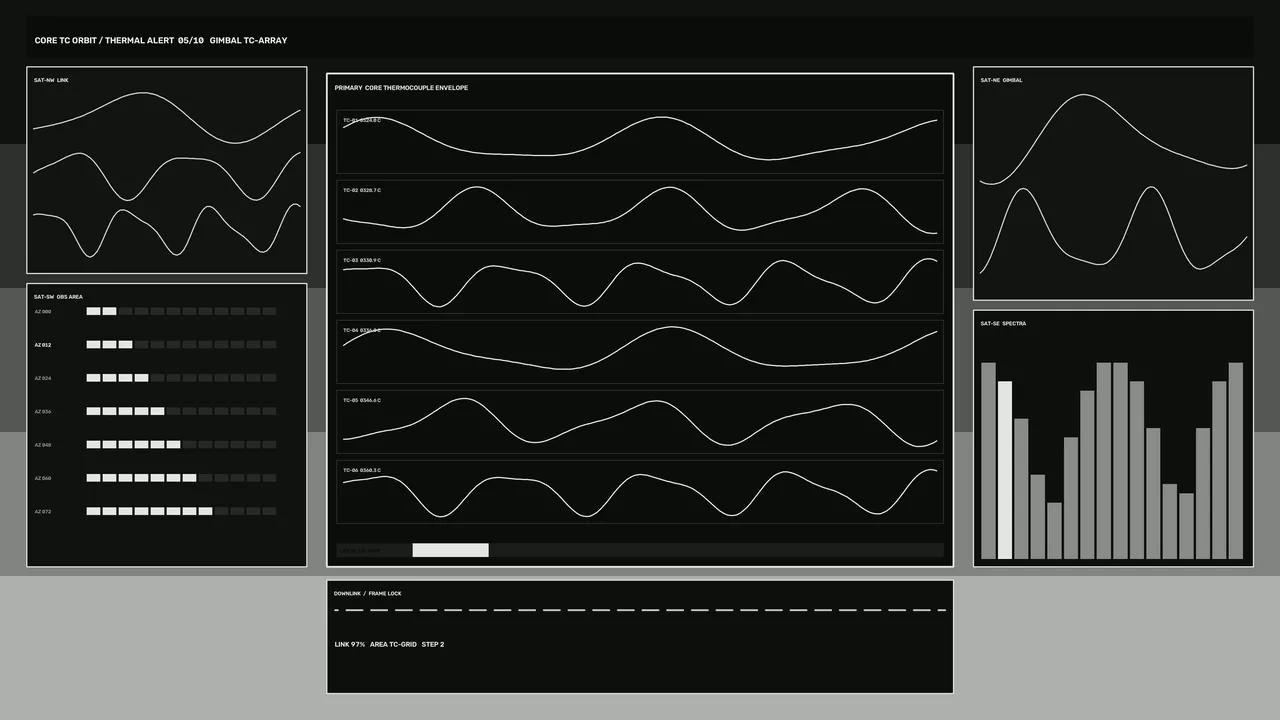Select the TC-01 trace label
The image size is (1280, 720).
point(362,120)
